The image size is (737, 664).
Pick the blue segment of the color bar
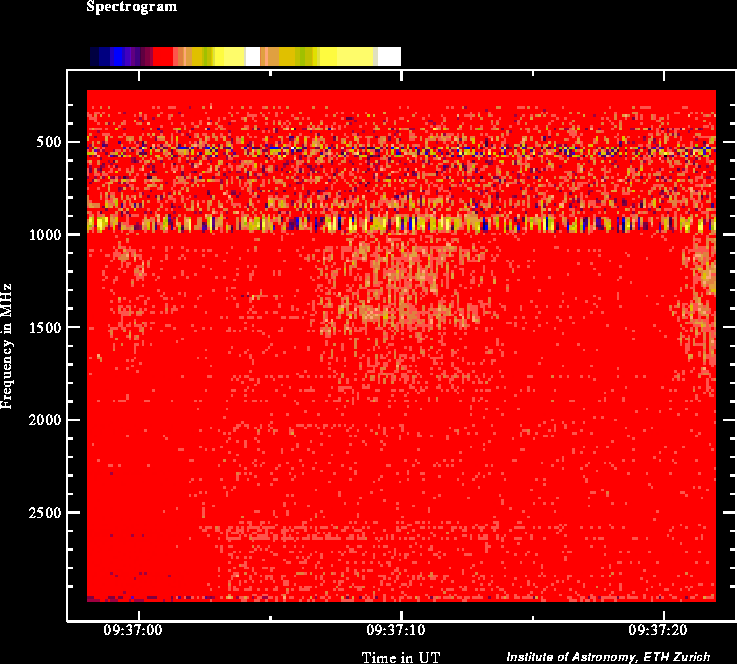pos(117,56)
